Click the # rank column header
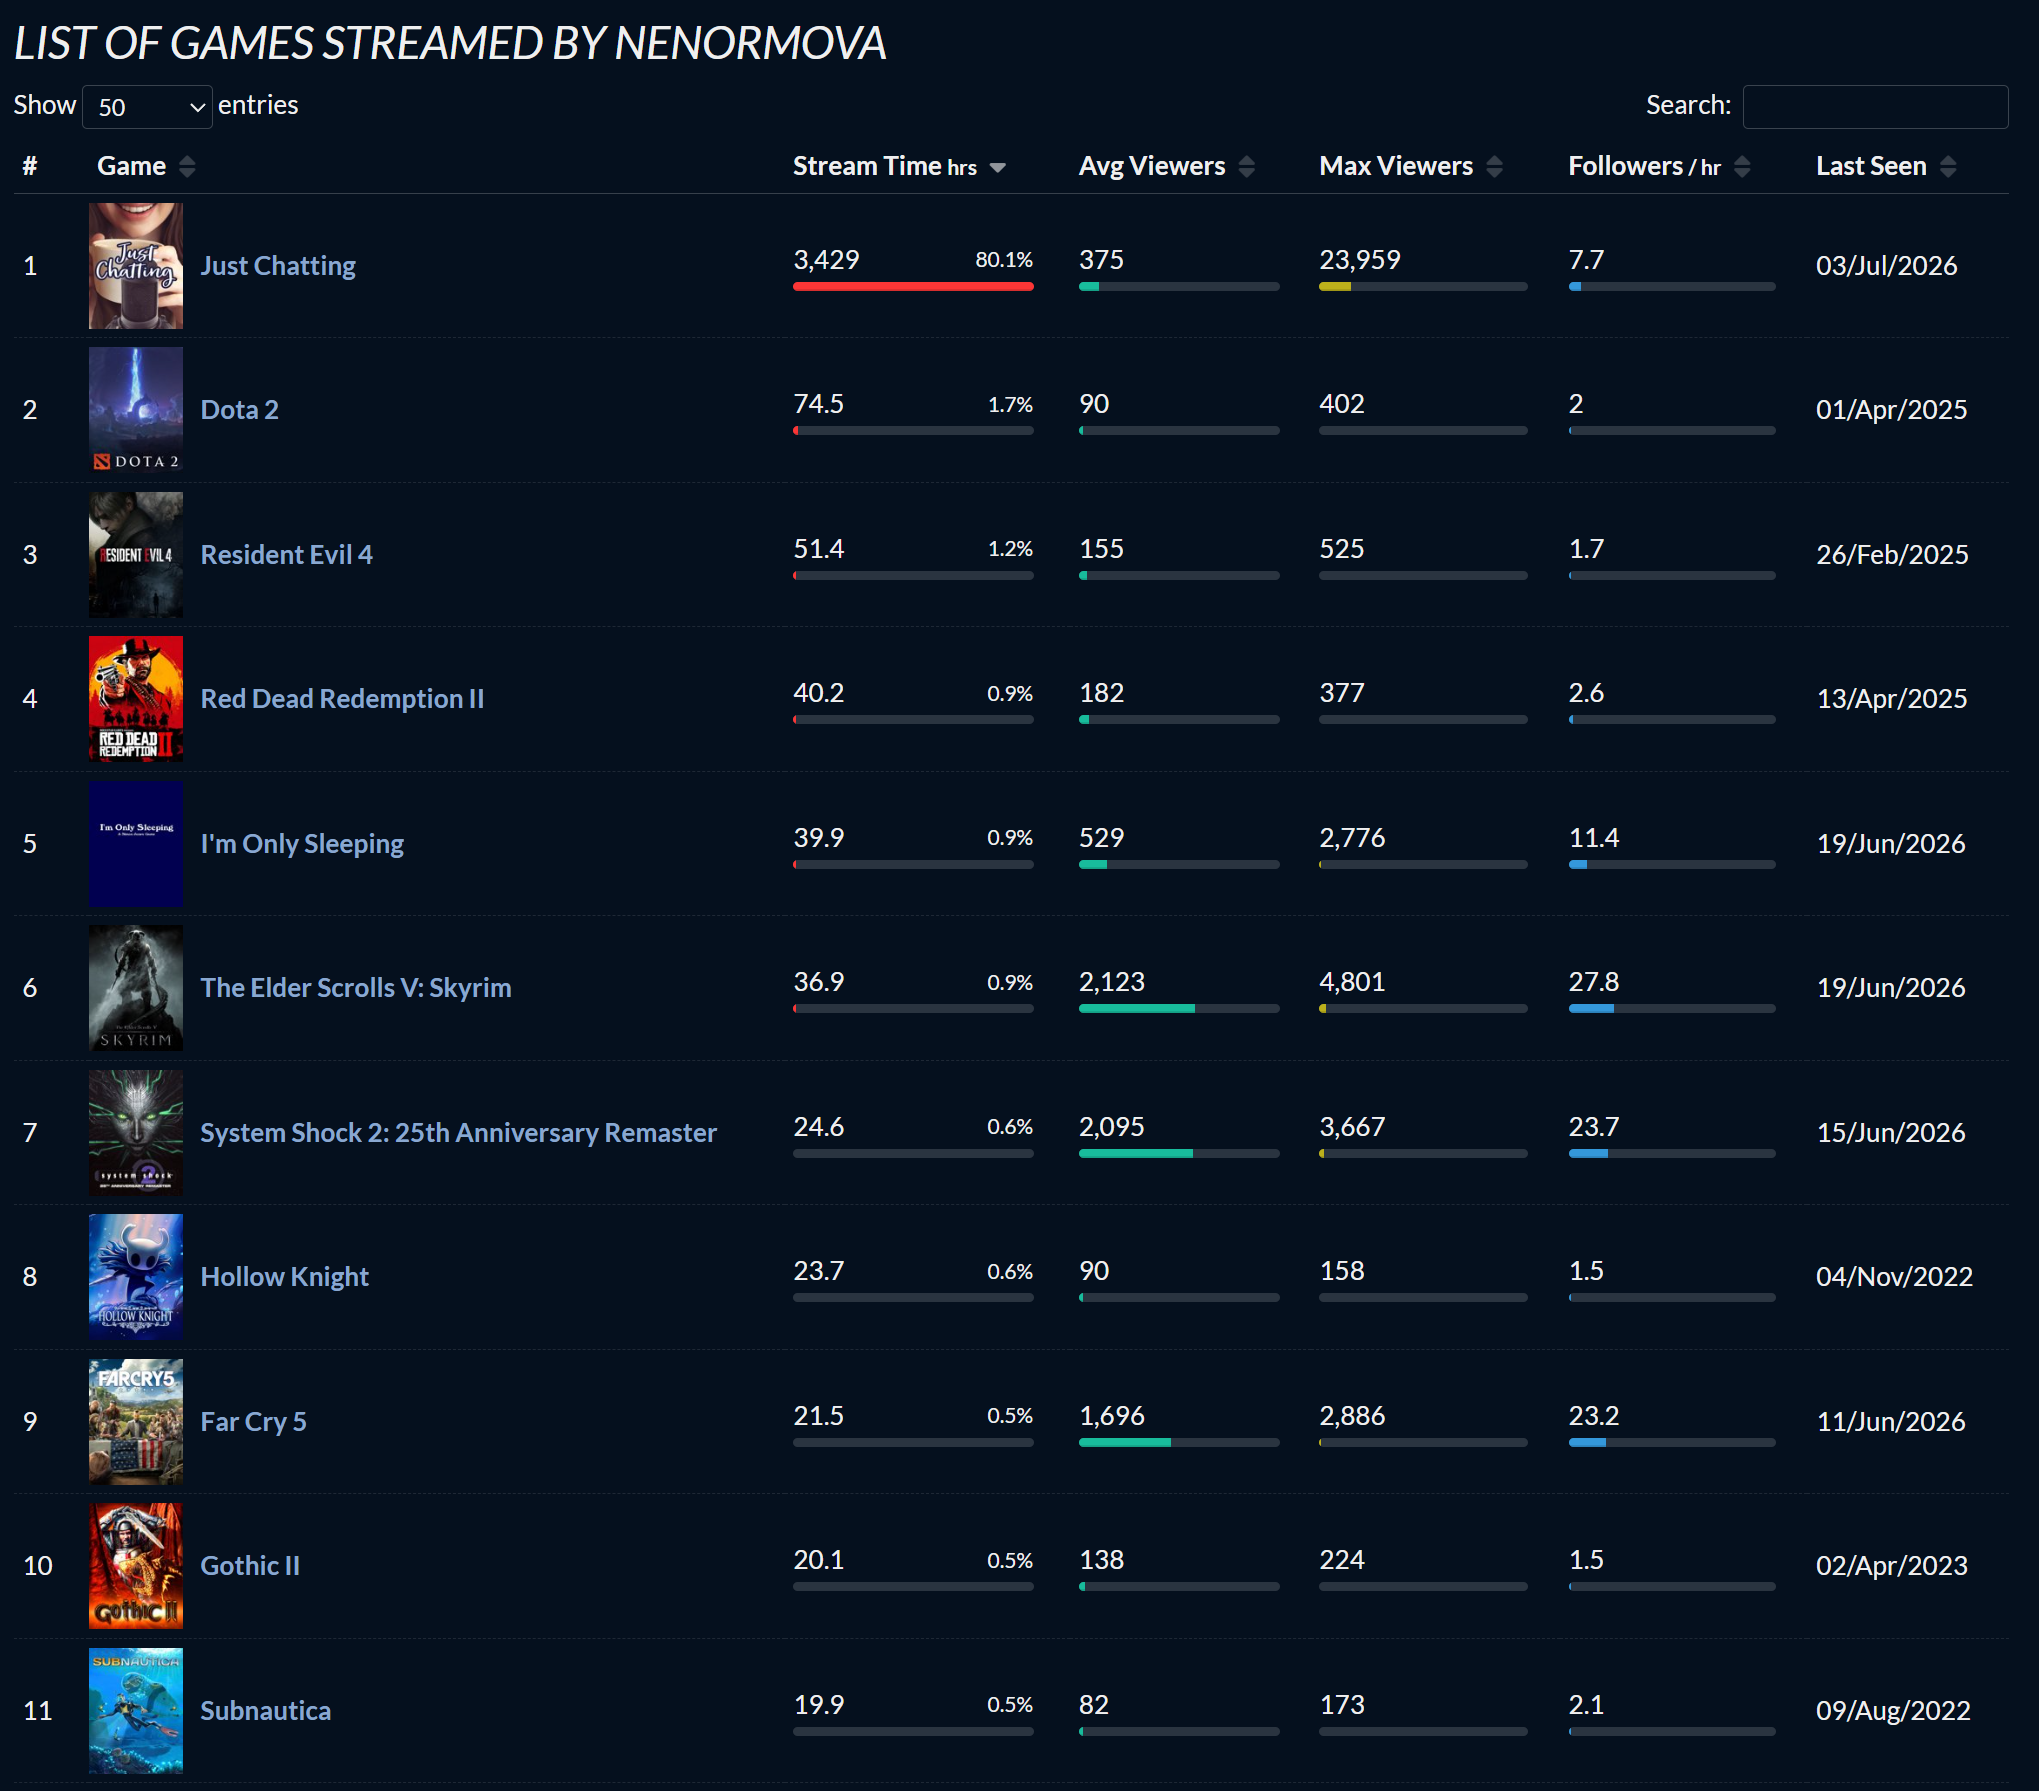Image resolution: width=2039 pixels, height=1791 pixels. (x=30, y=166)
